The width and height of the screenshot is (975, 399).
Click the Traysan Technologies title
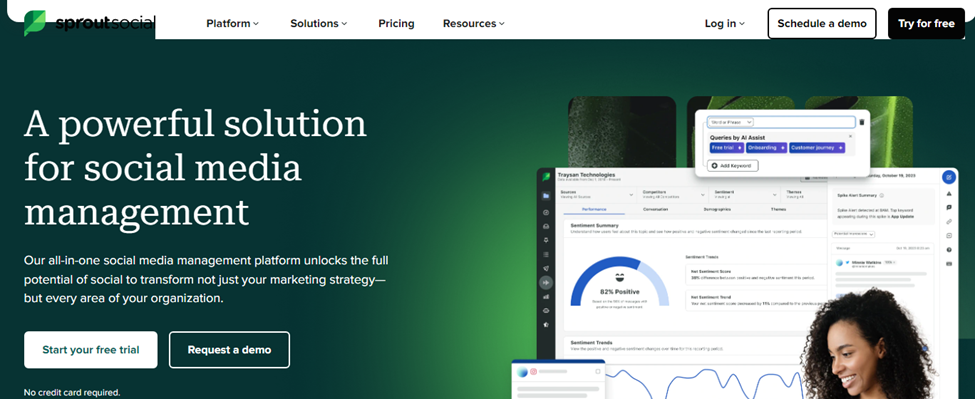586,175
